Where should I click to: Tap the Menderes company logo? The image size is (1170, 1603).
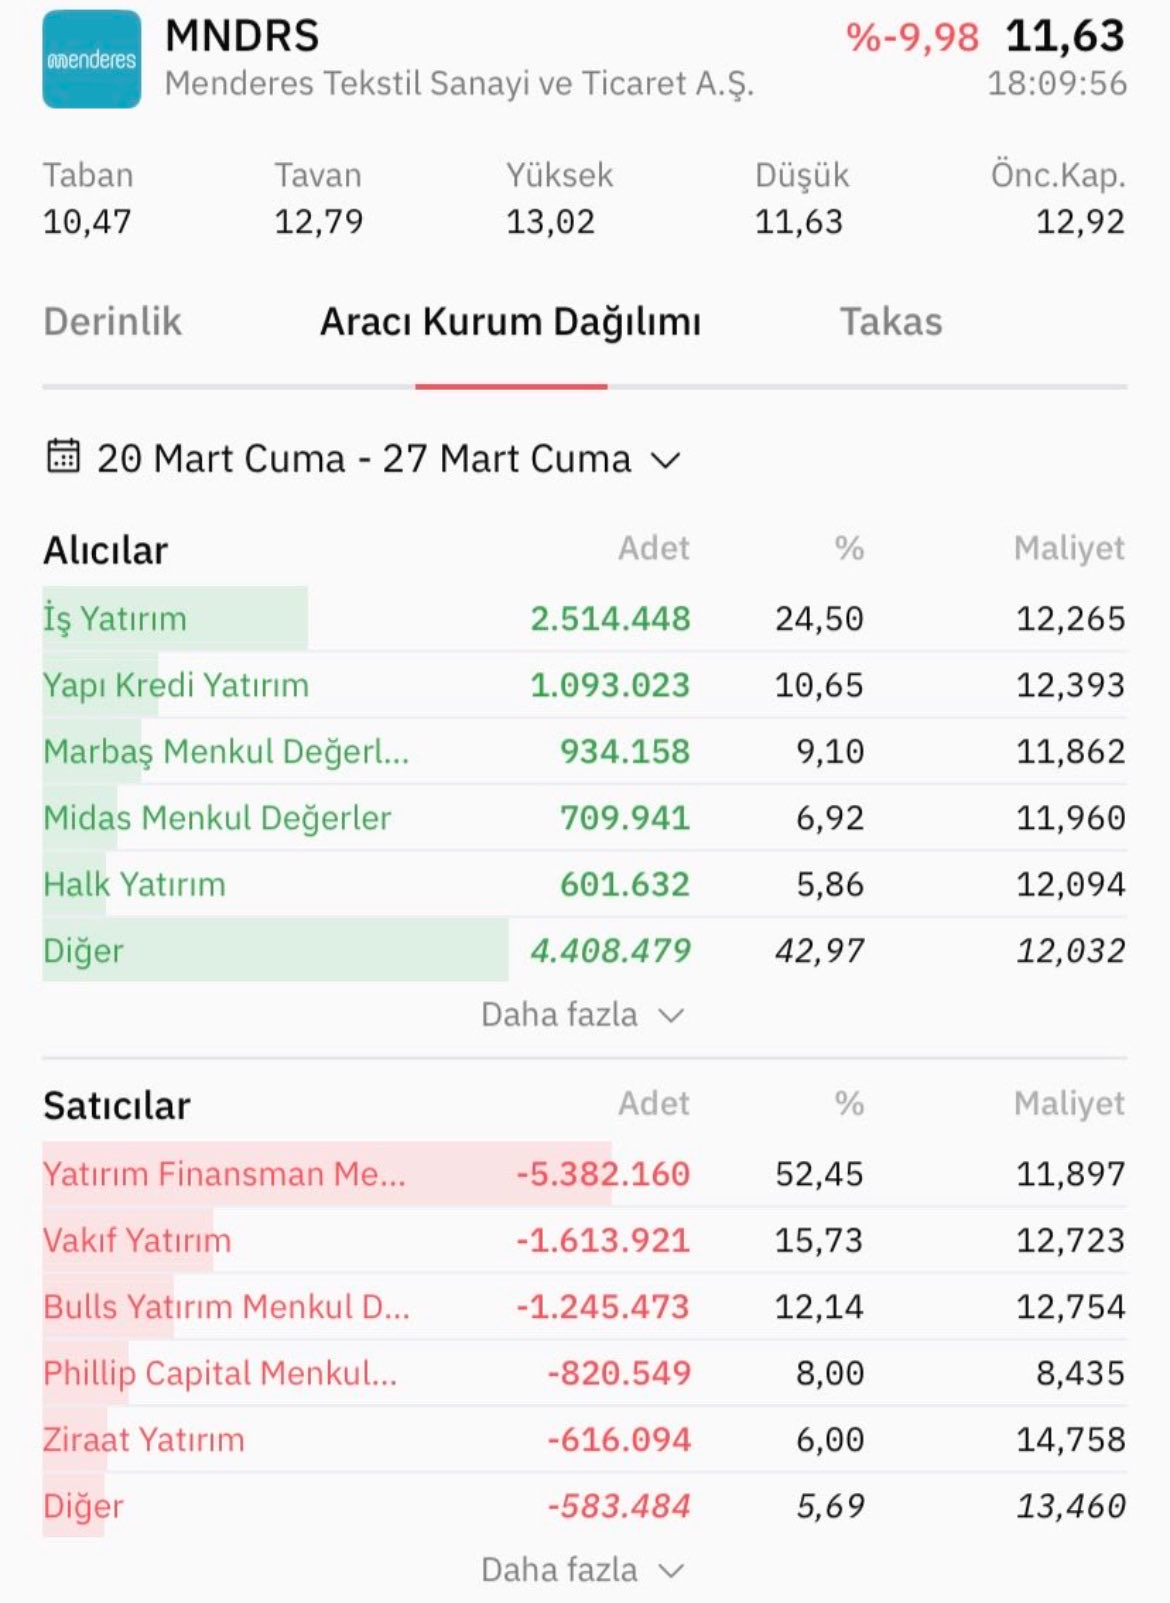(x=91, y=59)
